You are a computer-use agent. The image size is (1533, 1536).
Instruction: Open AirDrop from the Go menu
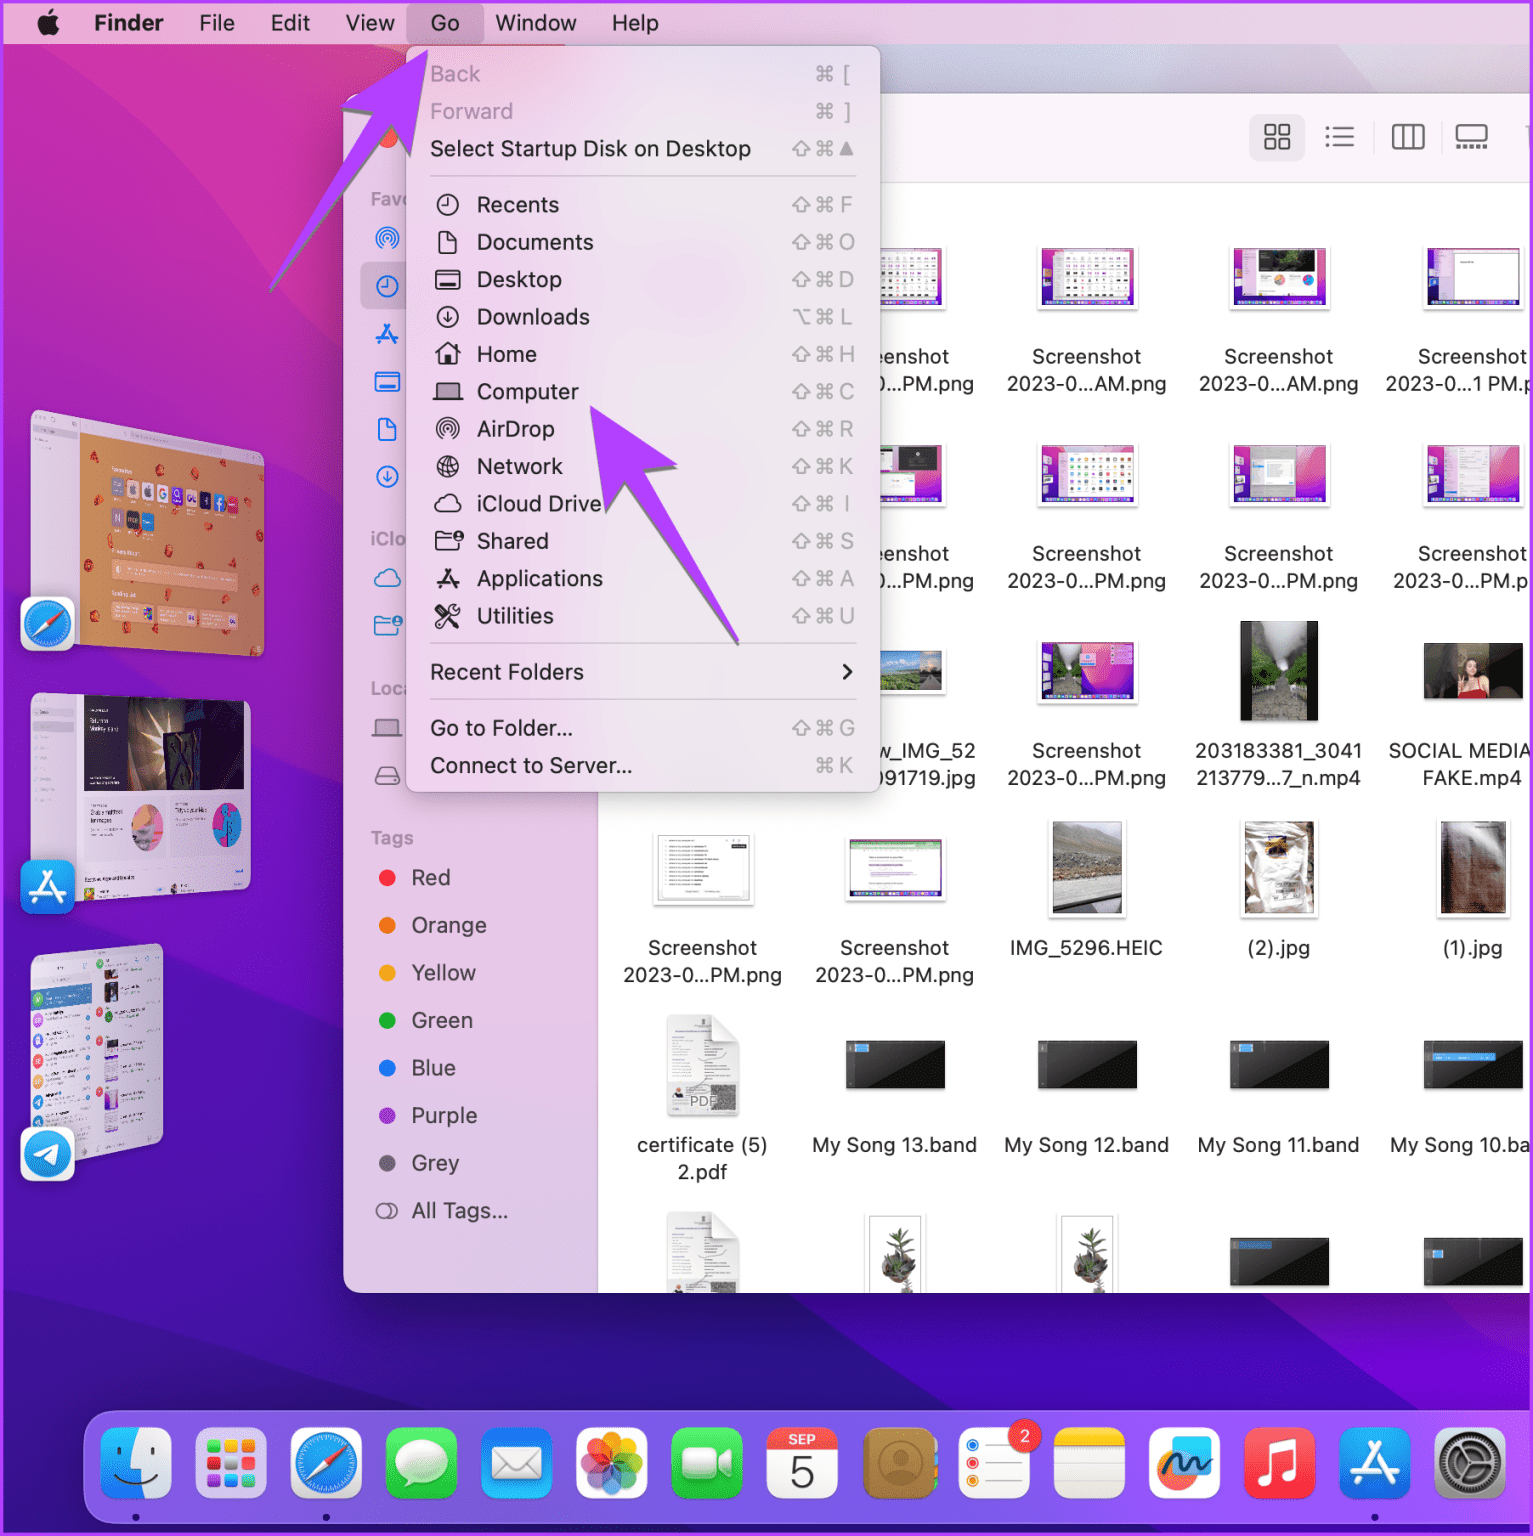click(516, 429)
